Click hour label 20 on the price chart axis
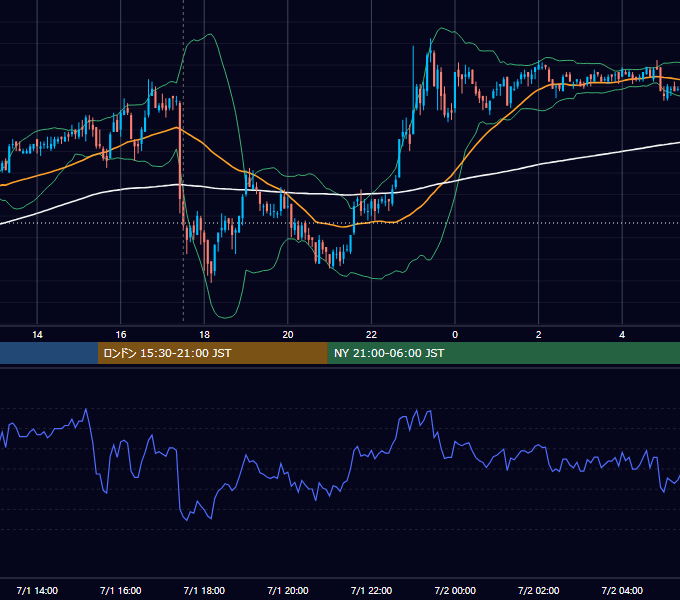The width and height of the screenshot is (680, 600). coord(288,335)
